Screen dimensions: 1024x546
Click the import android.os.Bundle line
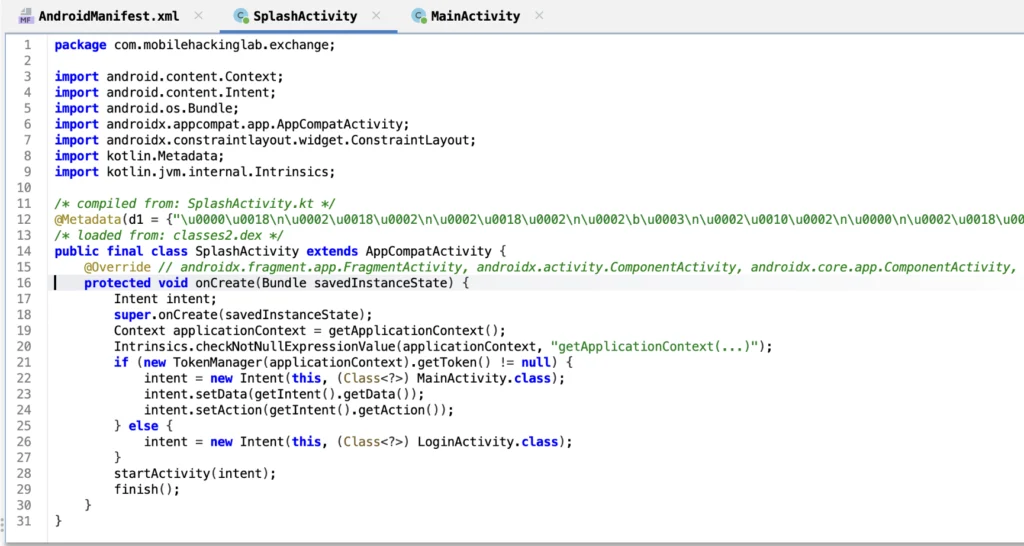(147, 108)
